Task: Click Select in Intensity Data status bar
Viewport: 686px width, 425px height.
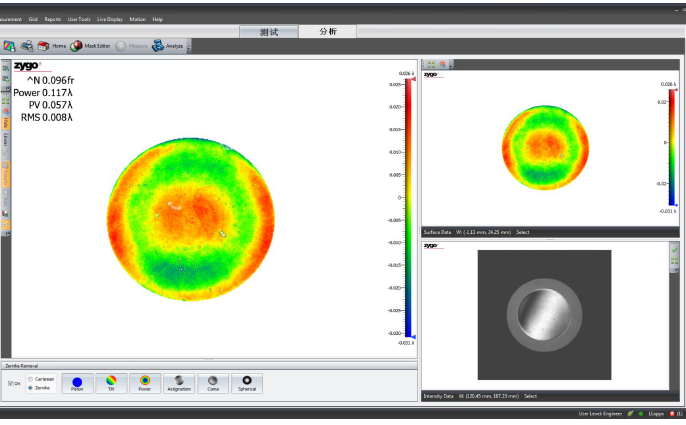Action: (x=530, y=396)
